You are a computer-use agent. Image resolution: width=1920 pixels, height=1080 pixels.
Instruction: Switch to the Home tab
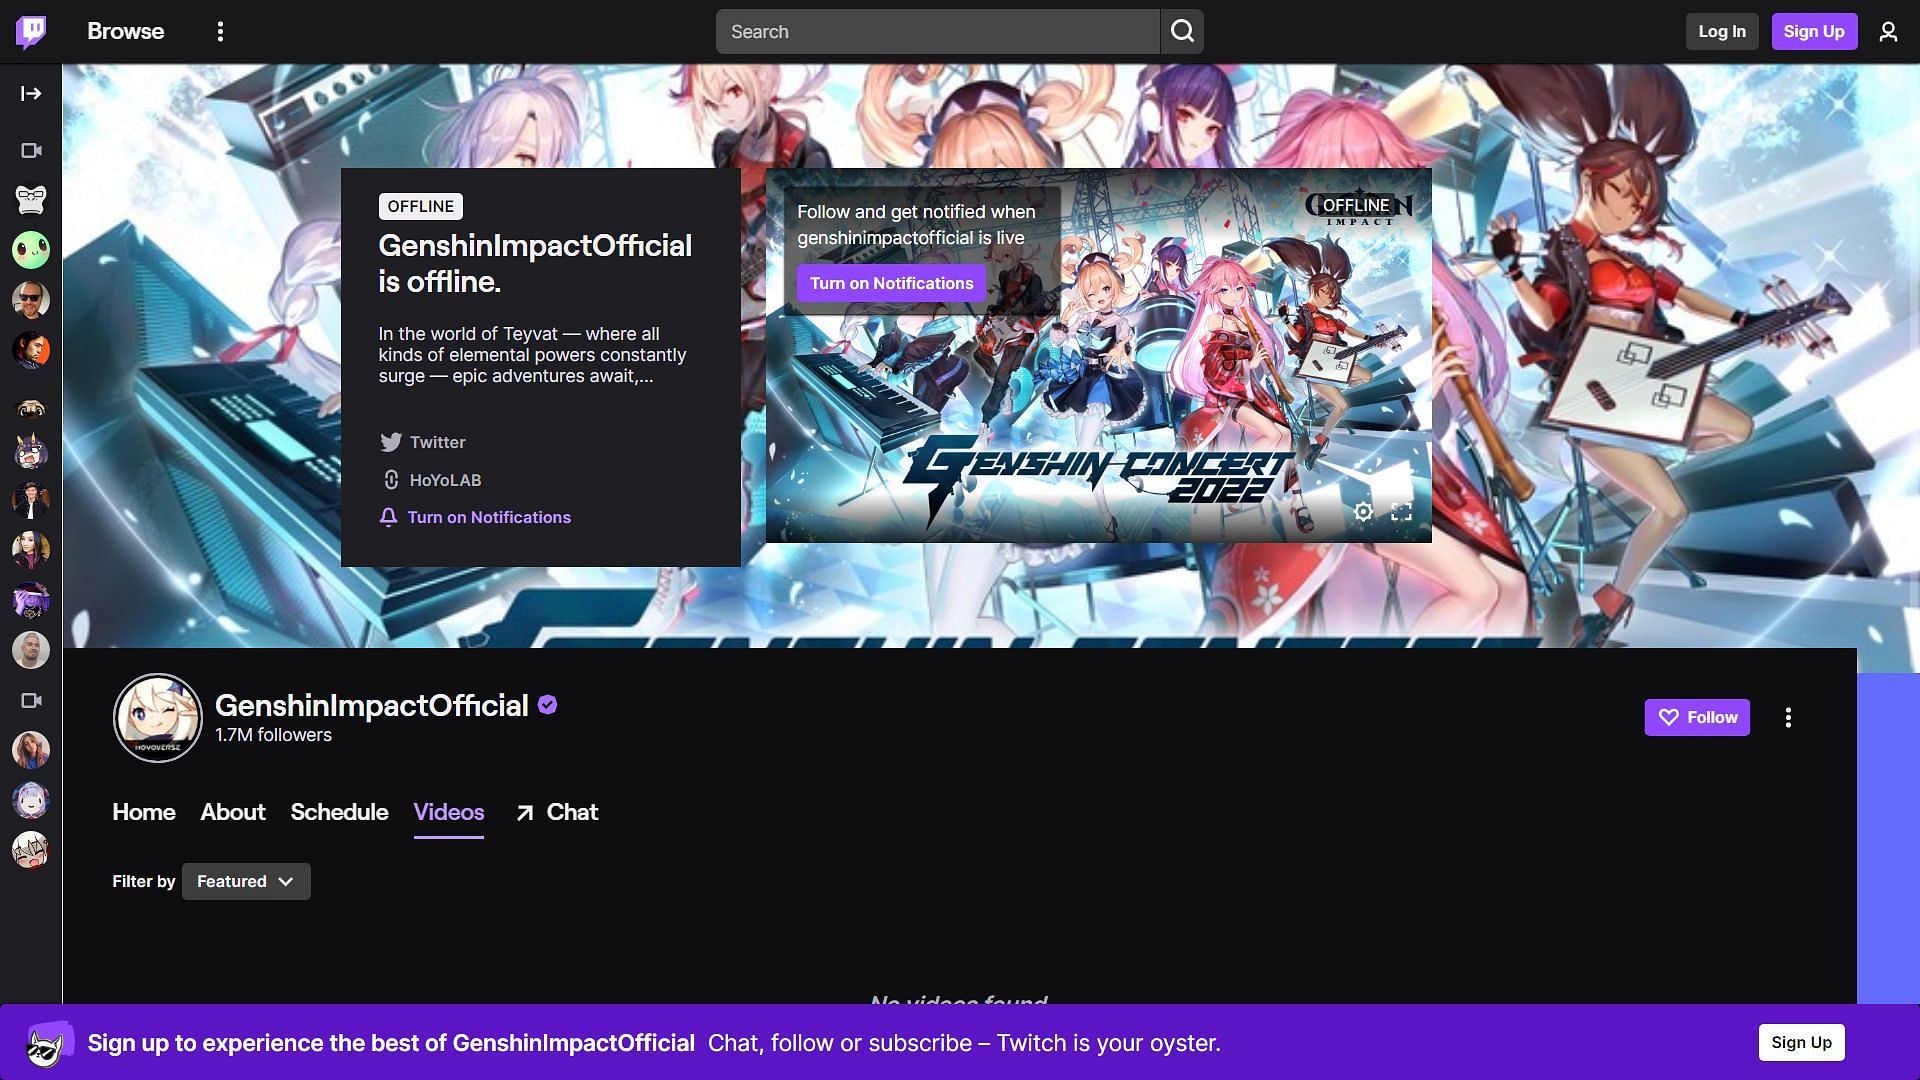click(x=144, y=812)
